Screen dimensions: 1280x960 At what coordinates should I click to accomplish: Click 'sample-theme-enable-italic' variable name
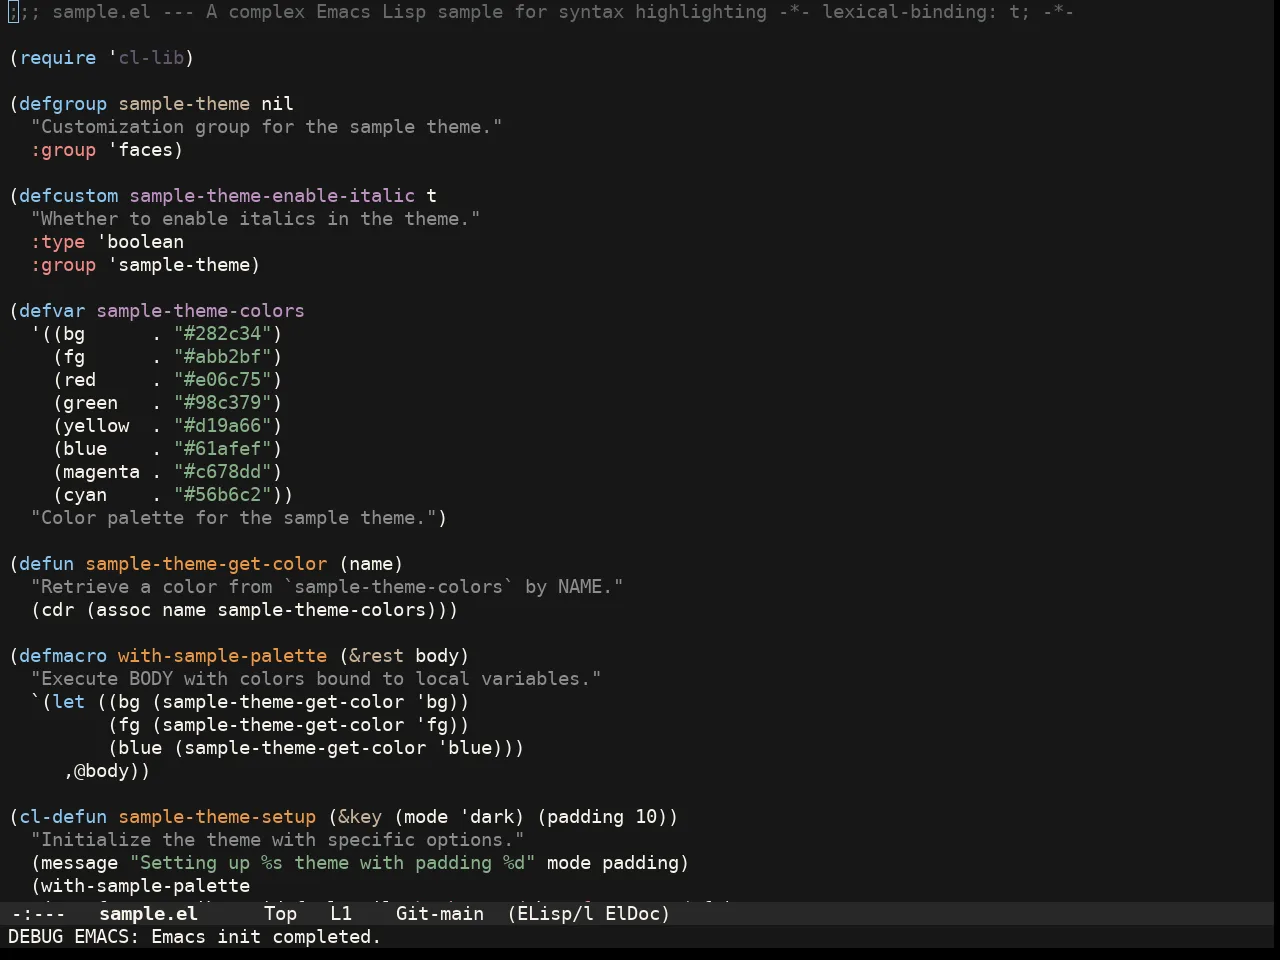(272, 196)
